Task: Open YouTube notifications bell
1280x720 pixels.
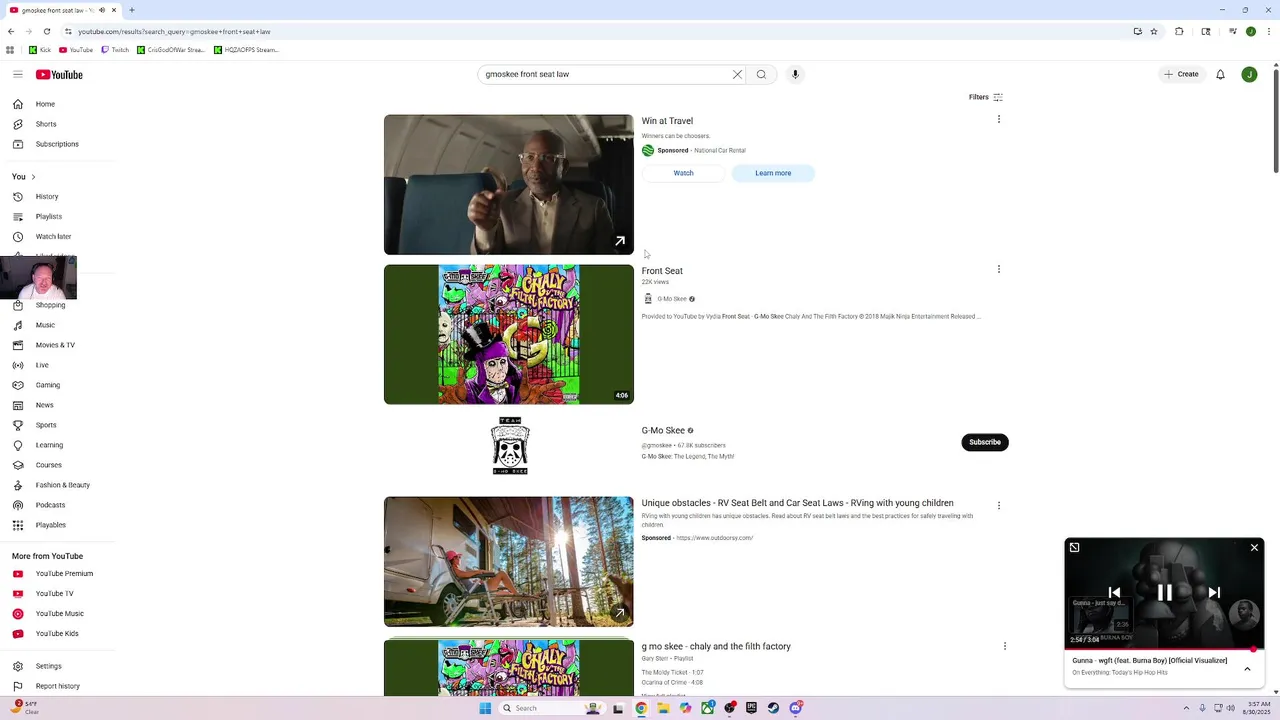Action: [1220, 74]
